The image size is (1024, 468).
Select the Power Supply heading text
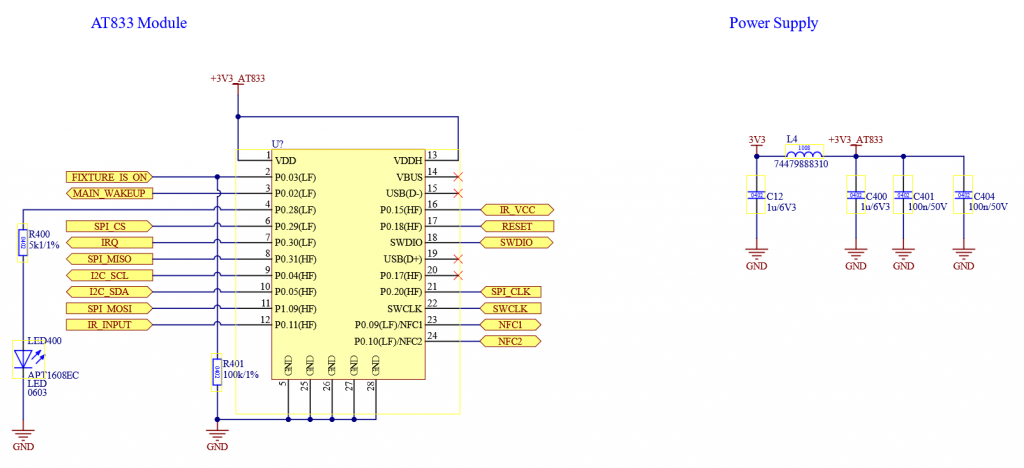coord(773,23)
